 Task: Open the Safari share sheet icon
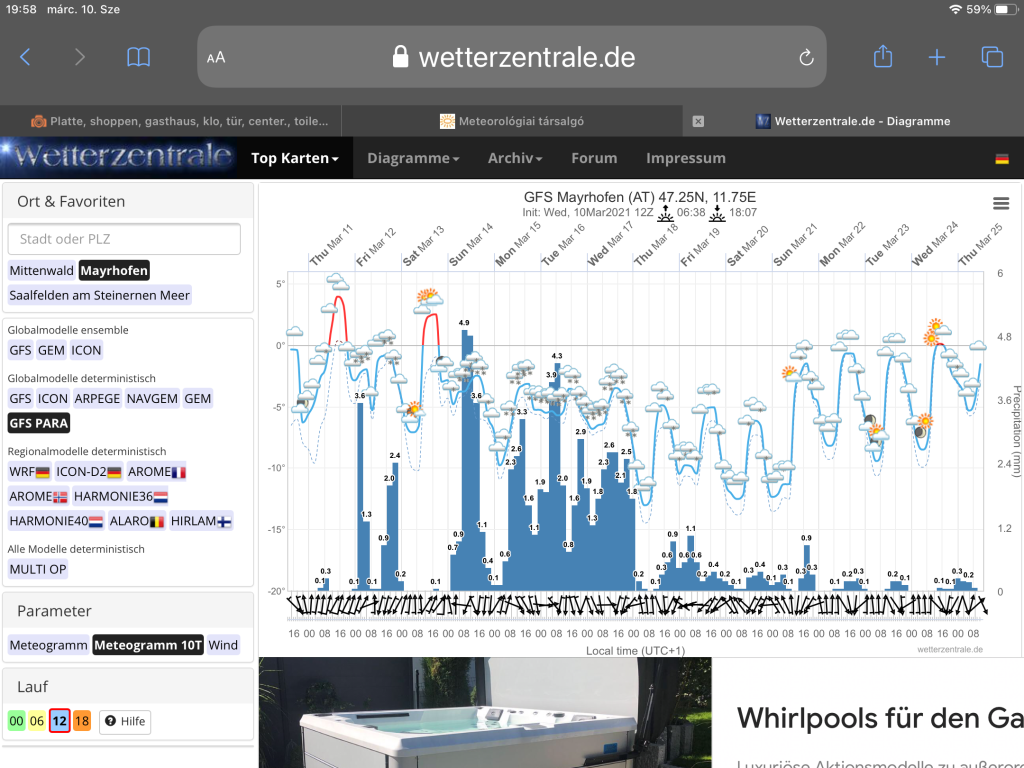click(x=882, y=57)
